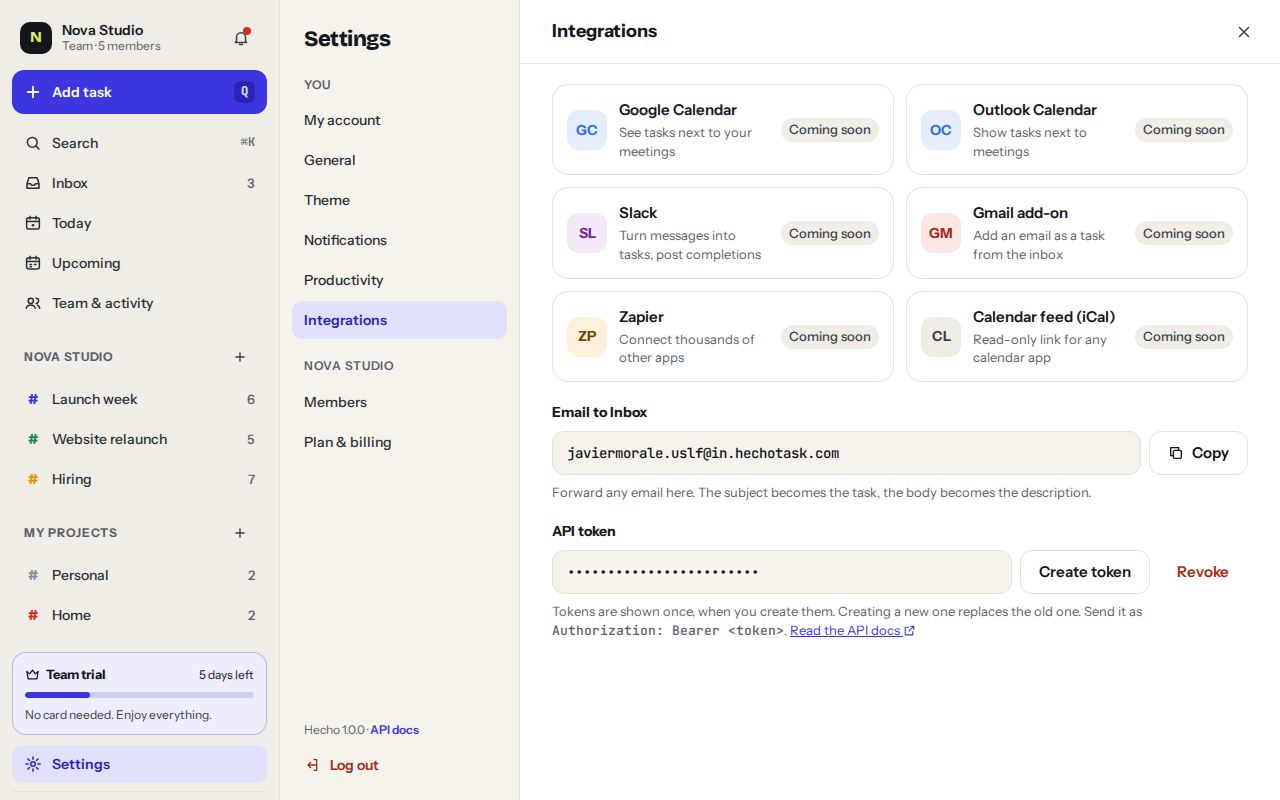Click the Search magnifier icon
The image size is (1280, 800).
pos(33,143)
